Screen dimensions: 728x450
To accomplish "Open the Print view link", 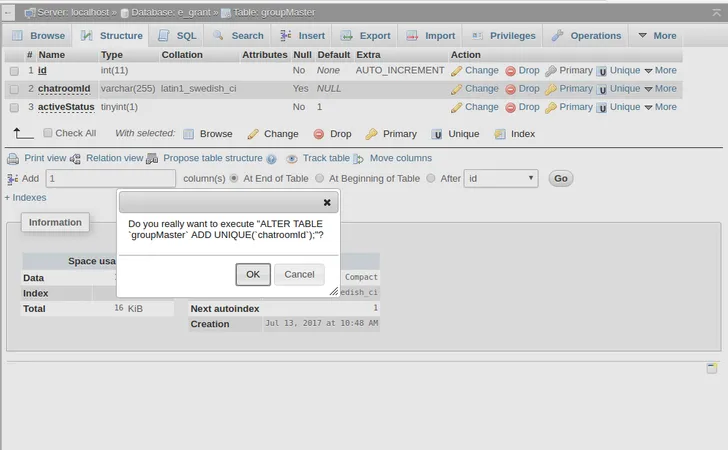I will pos(45,158).
